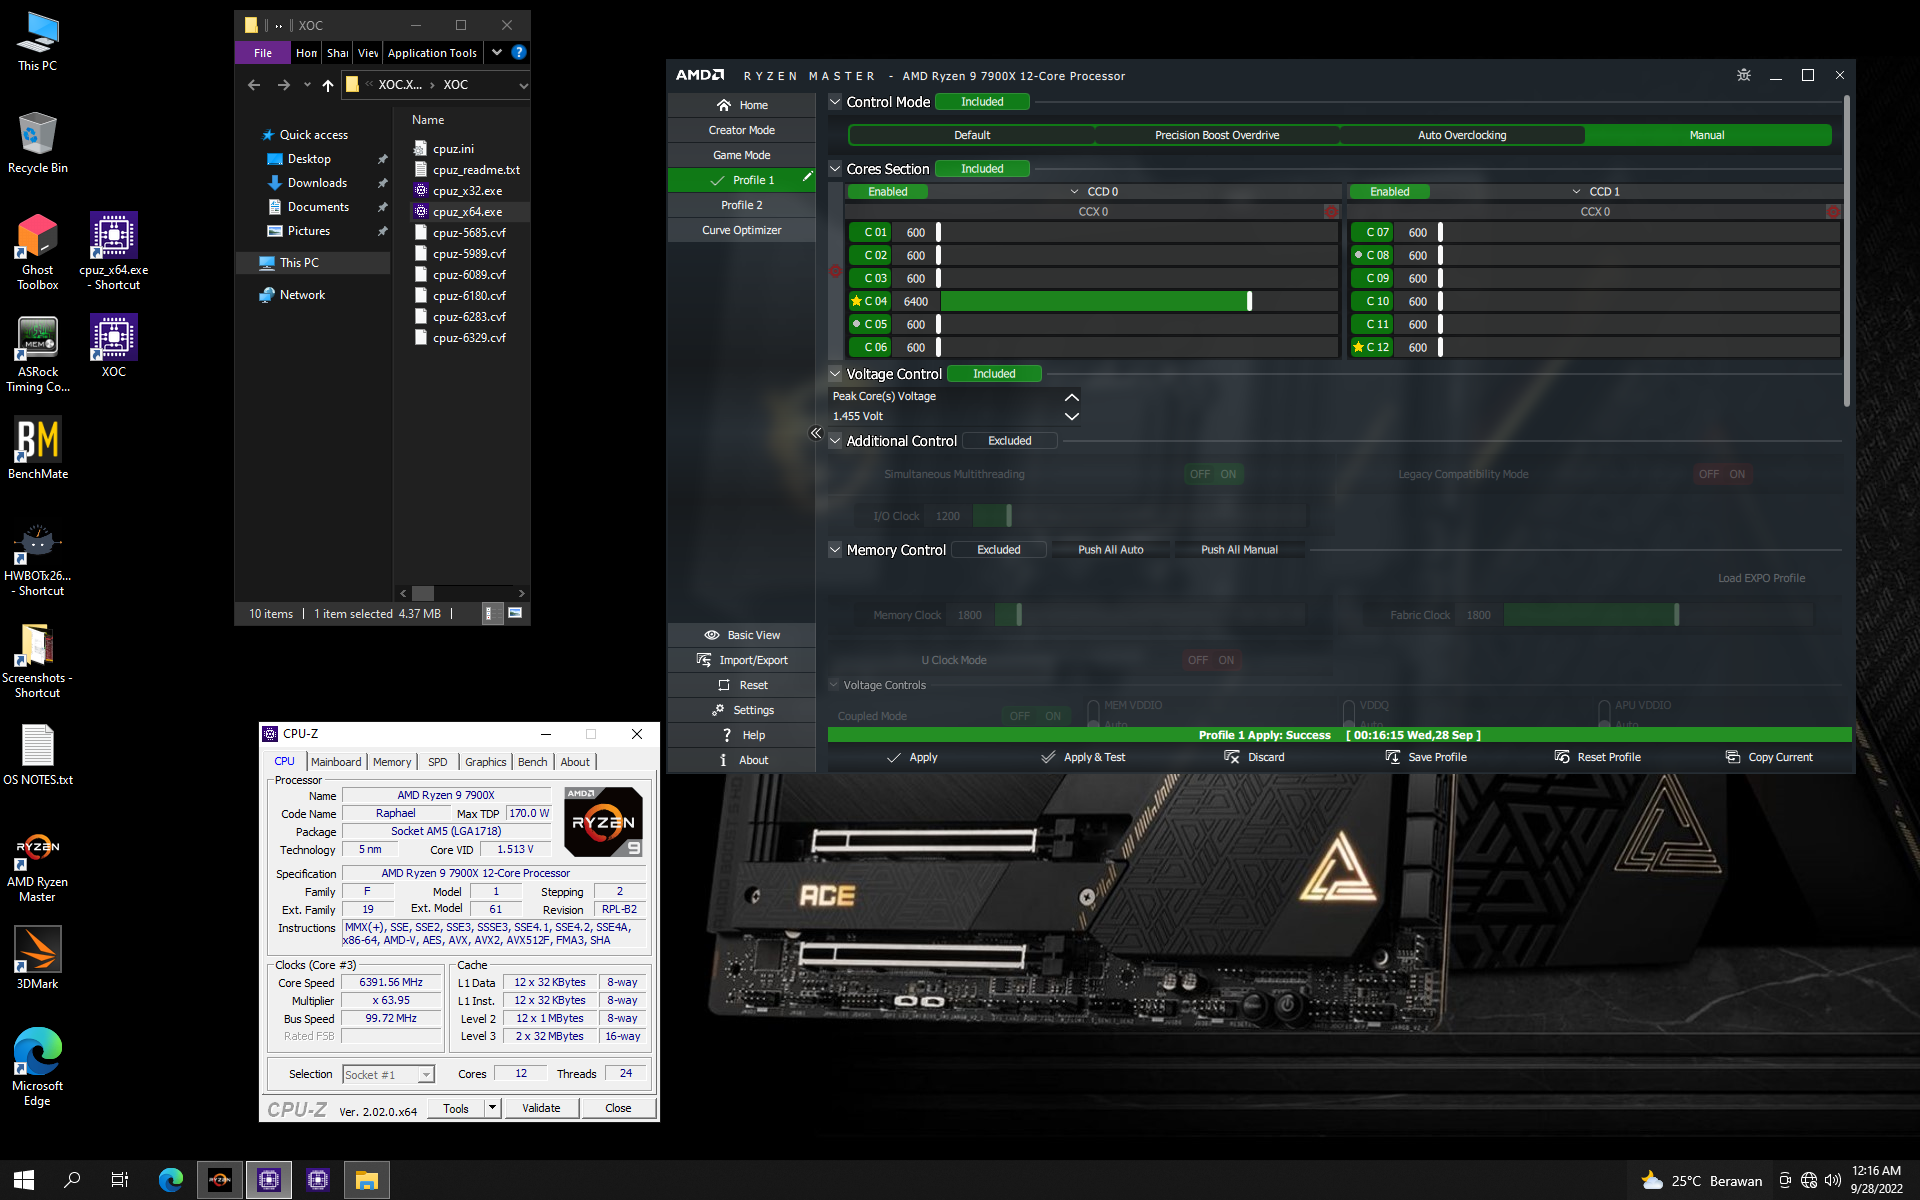Decrease Peak Core Voltage with down arrow
The height and width of the screenshot is (1200, 1920).
click(1072, 416)
